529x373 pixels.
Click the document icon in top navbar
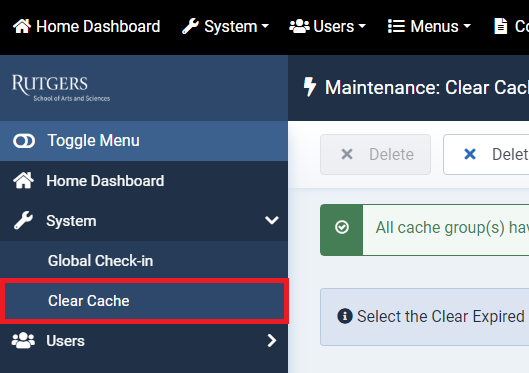click(501, 26)
